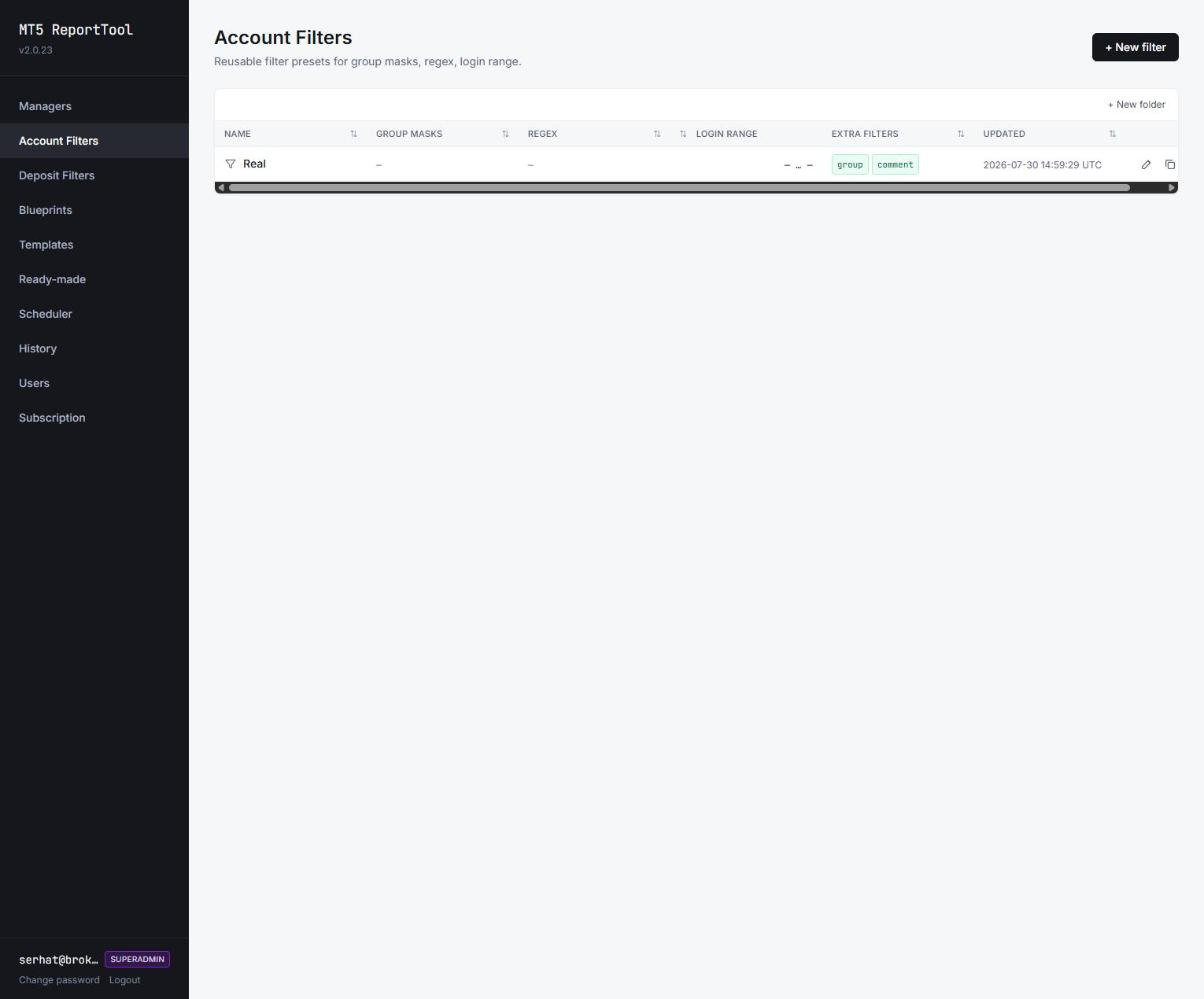Click the right arrow on the horizontal scrollbar
Screen dimensions: 1204x999
pos(1172,188)
